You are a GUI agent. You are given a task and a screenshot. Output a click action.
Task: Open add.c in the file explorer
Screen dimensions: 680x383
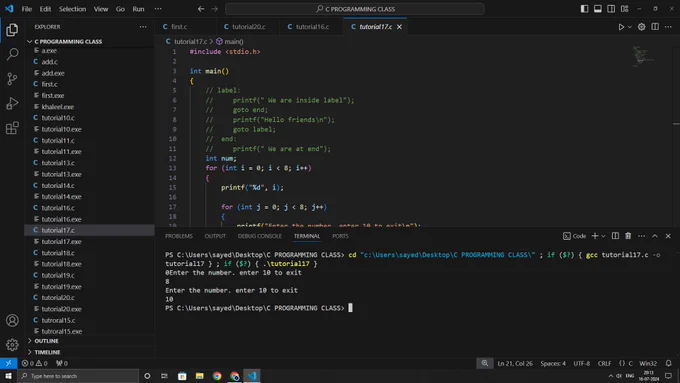(49, 62)
